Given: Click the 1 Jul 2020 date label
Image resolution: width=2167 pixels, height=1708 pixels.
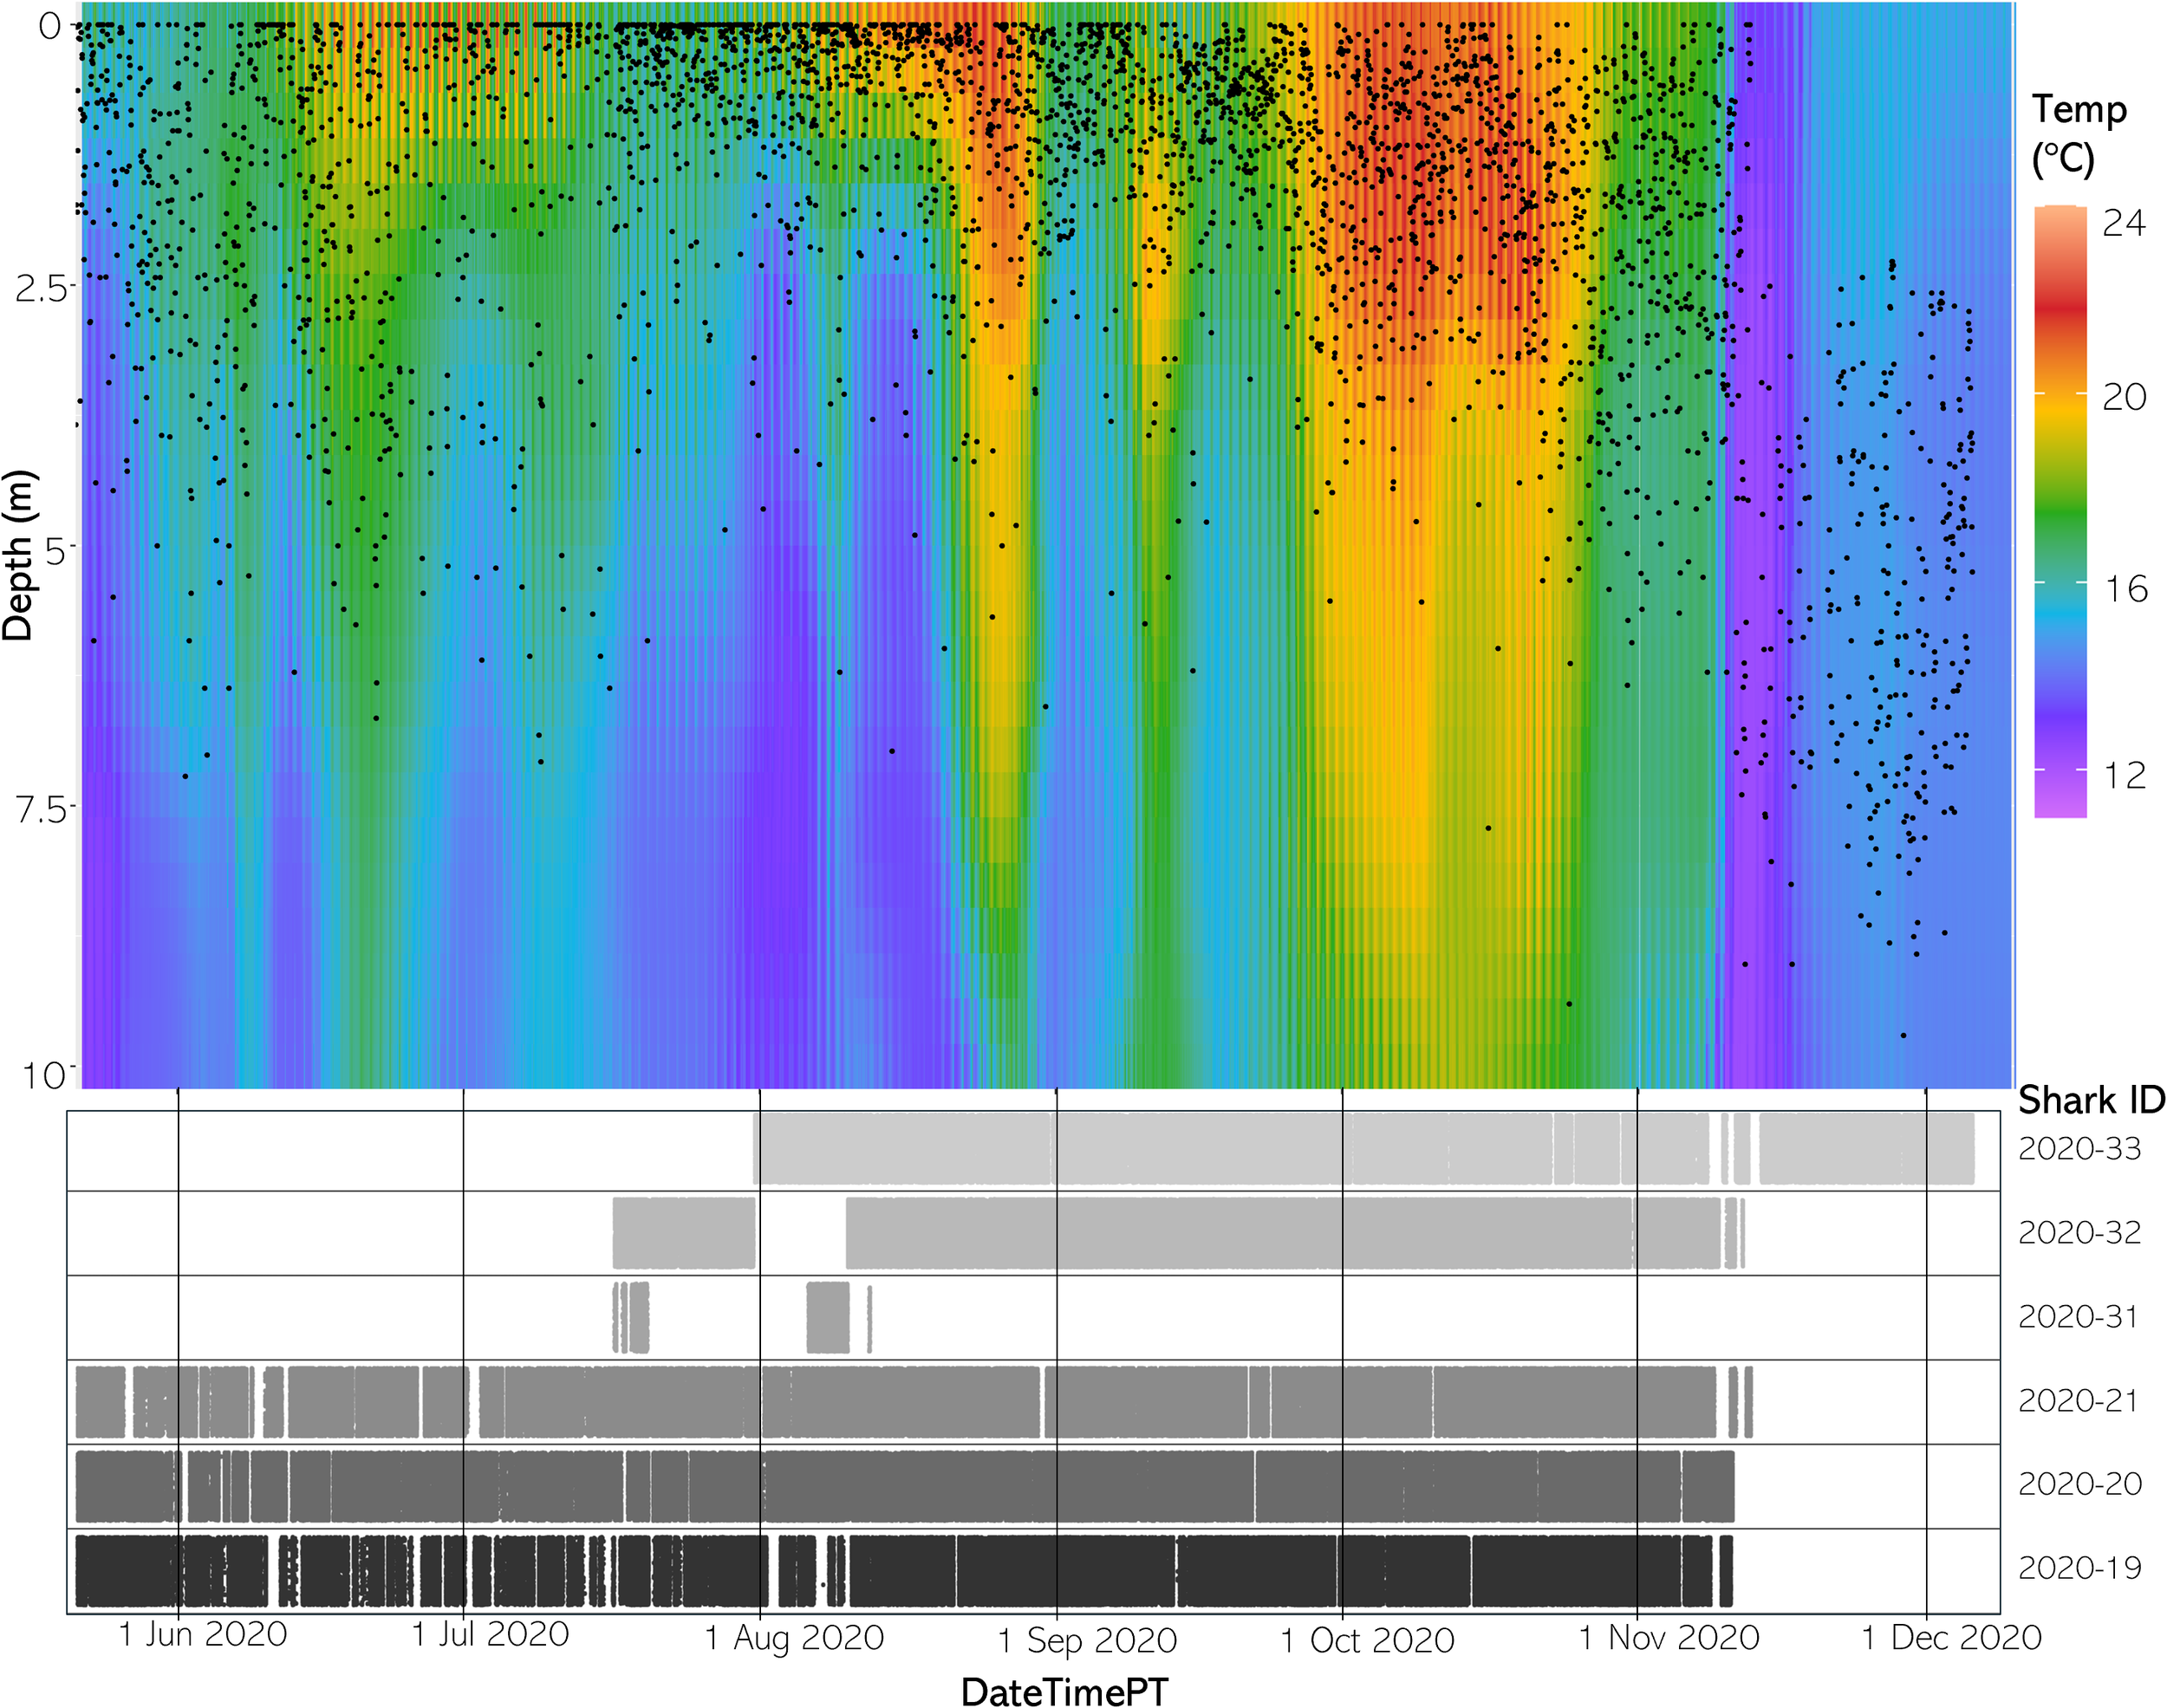Looking at the screenshot, I should click(490, 1635).
